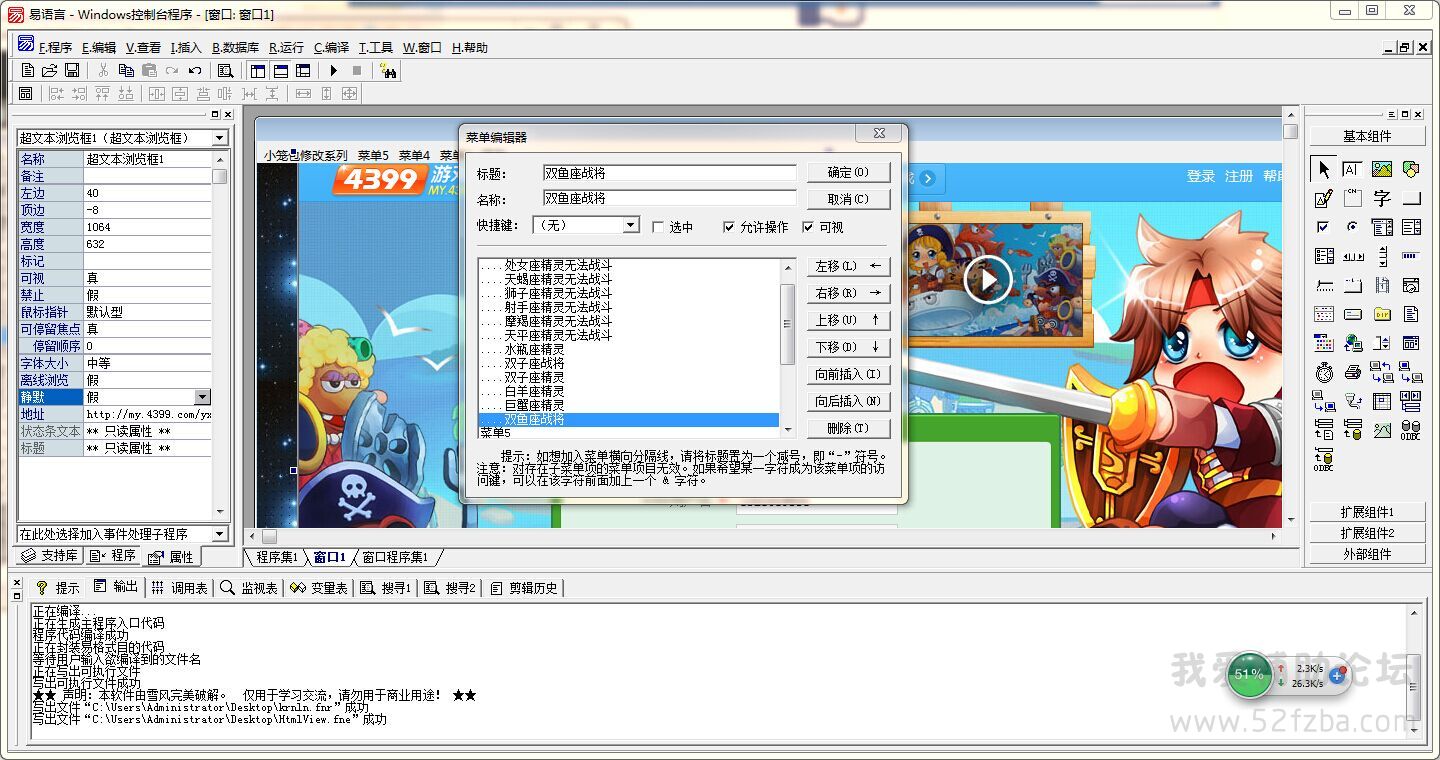
Task: Click the 确定(O) button
Action: point(848,172)
